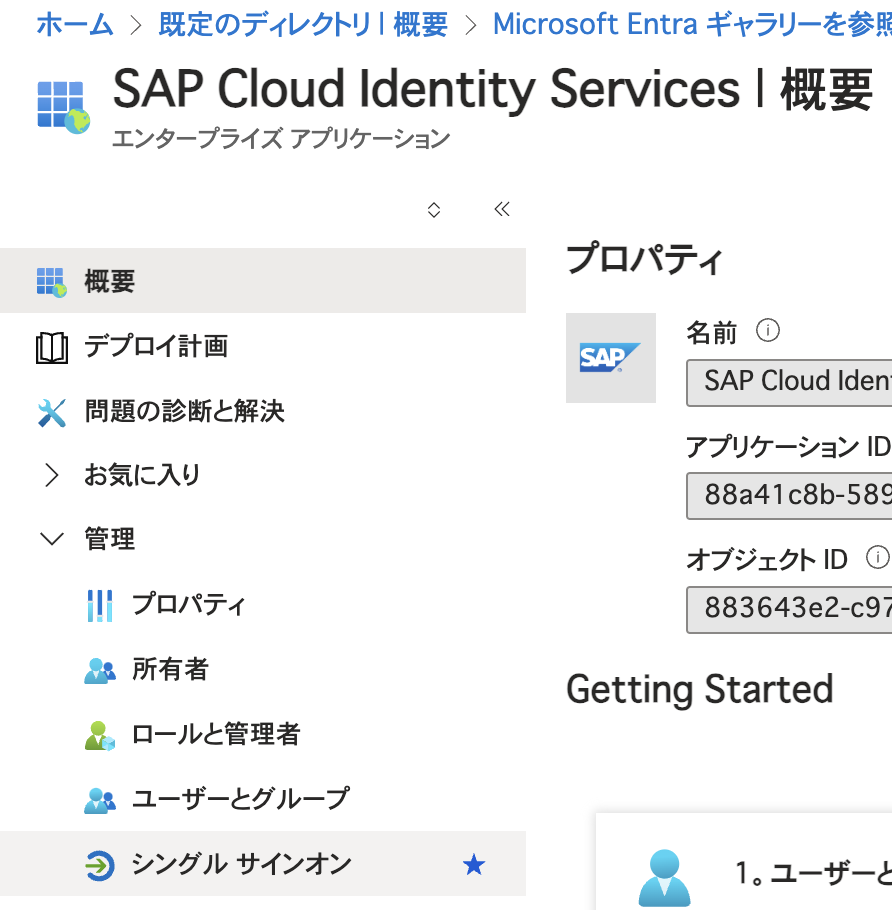This screenshot has width=892, height=910.
Task: Open 問題の診断と解決 page
Action: pyautogui.click(x=184, y=411)
